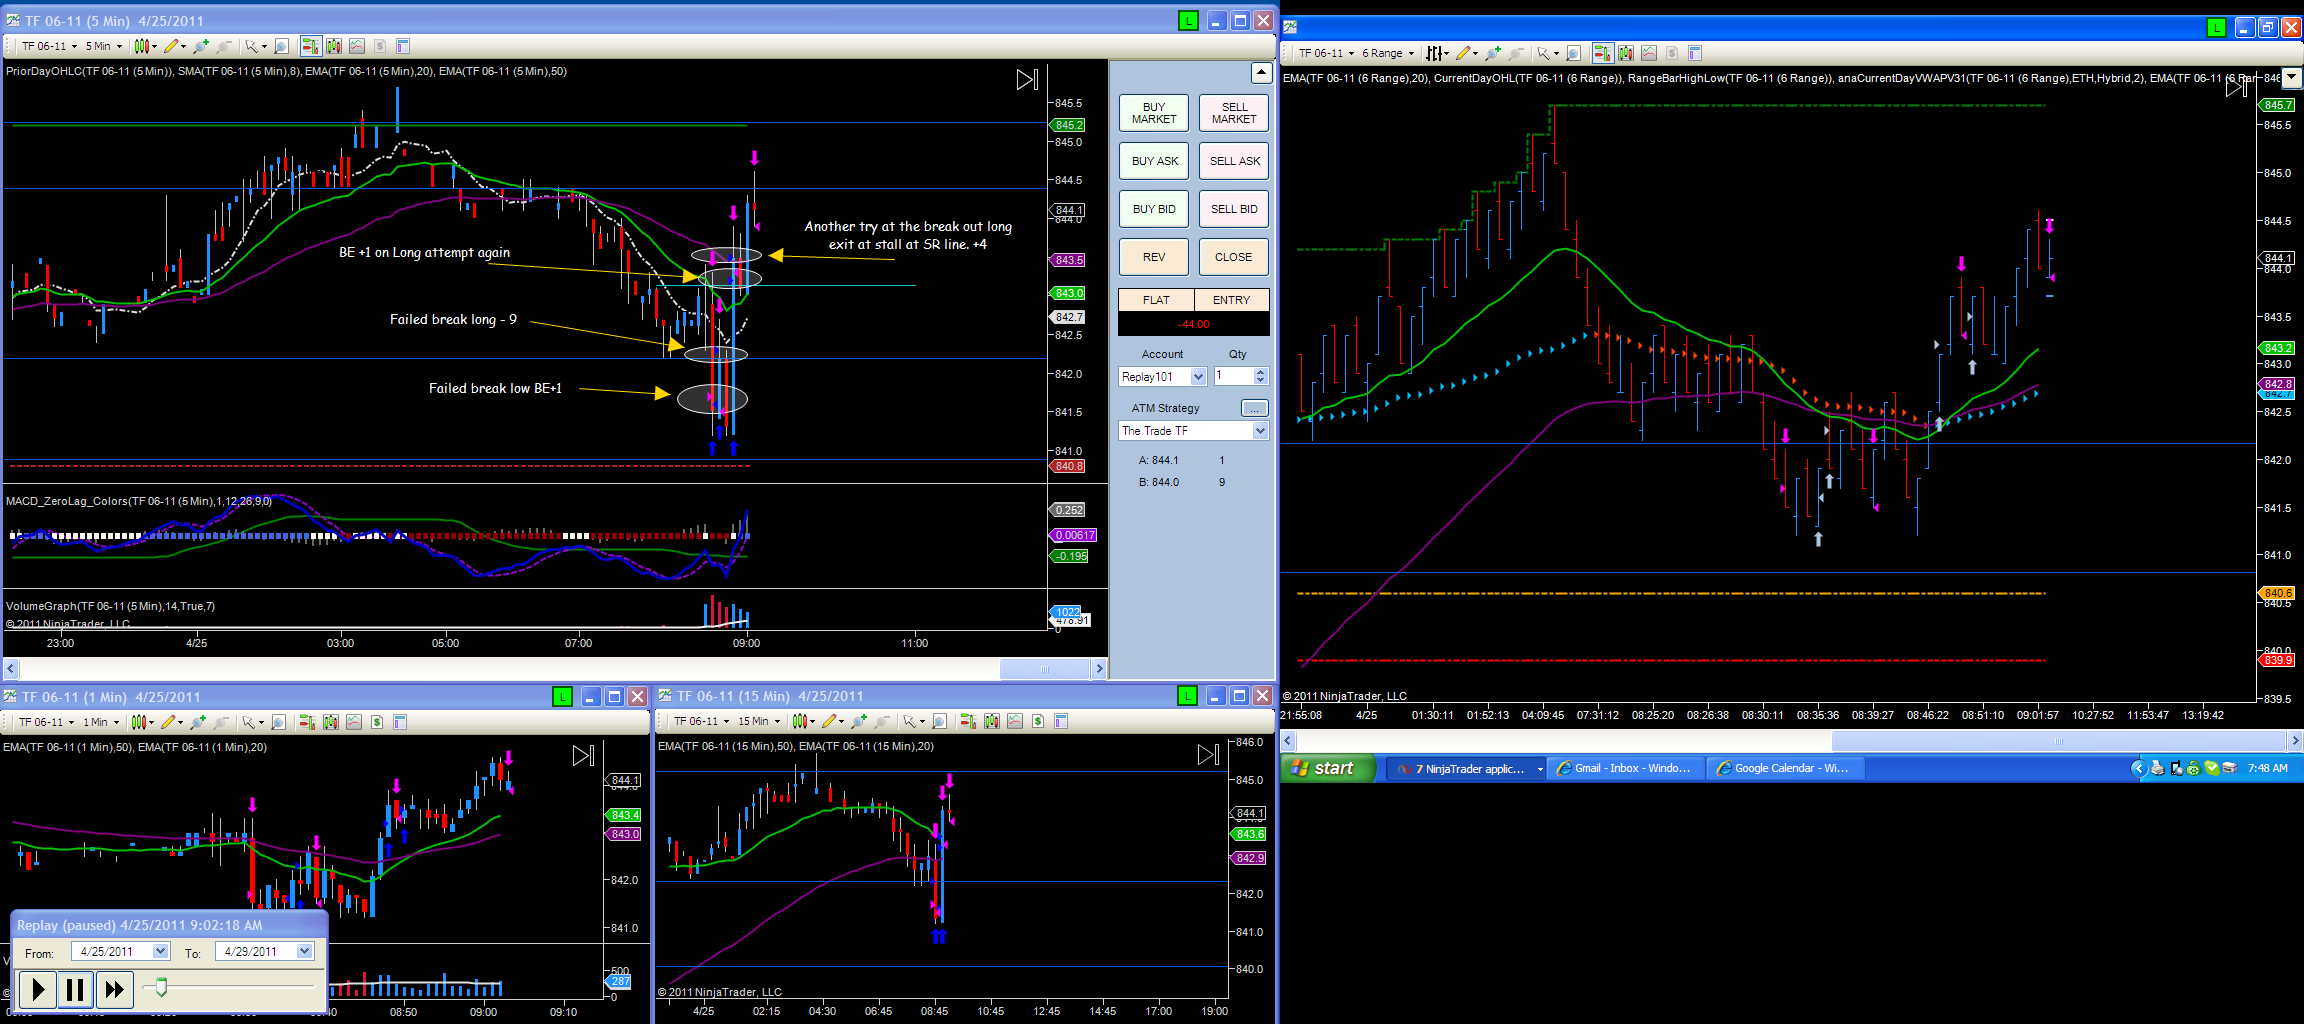2304x1024 pixels.
Task: Click CLOSE position button
Action: (x=1234, y=257)
